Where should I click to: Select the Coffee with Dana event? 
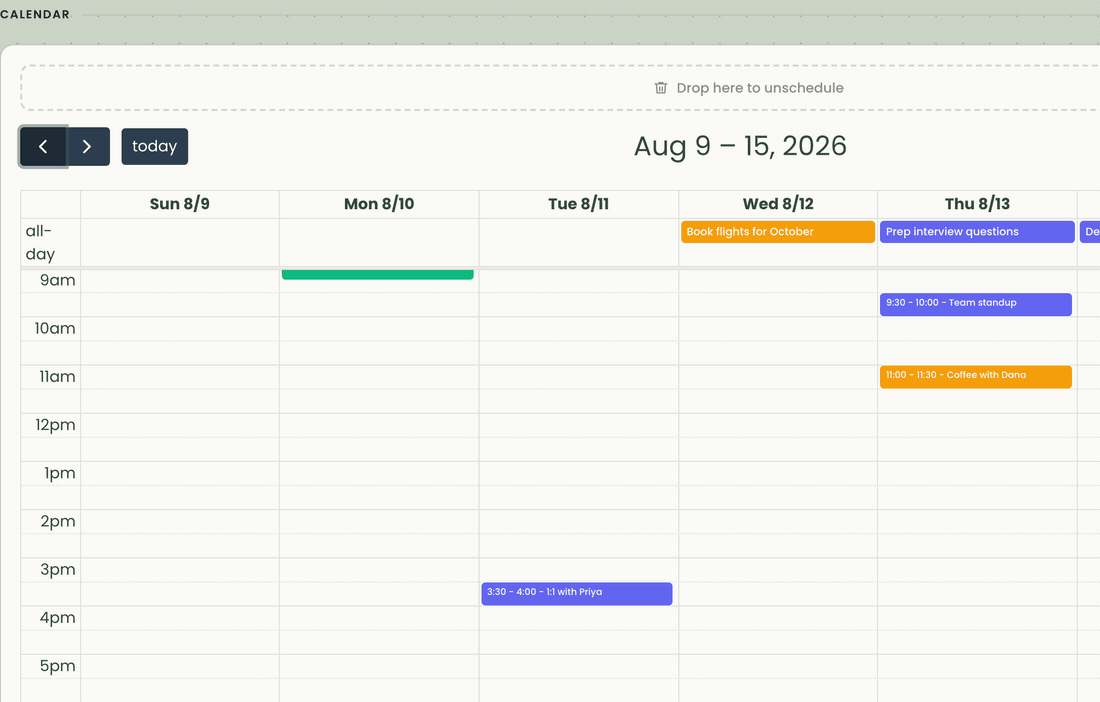[975, 377]
